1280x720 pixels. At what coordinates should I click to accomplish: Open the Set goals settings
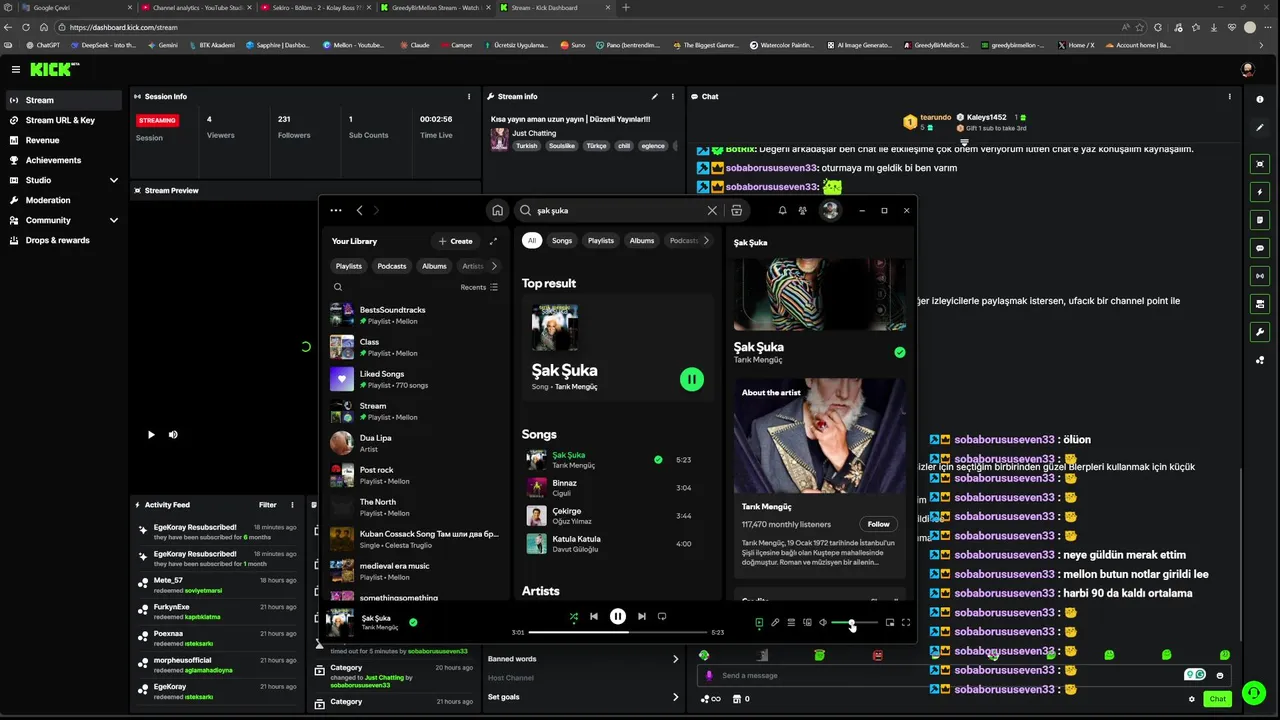click(583, 697)
